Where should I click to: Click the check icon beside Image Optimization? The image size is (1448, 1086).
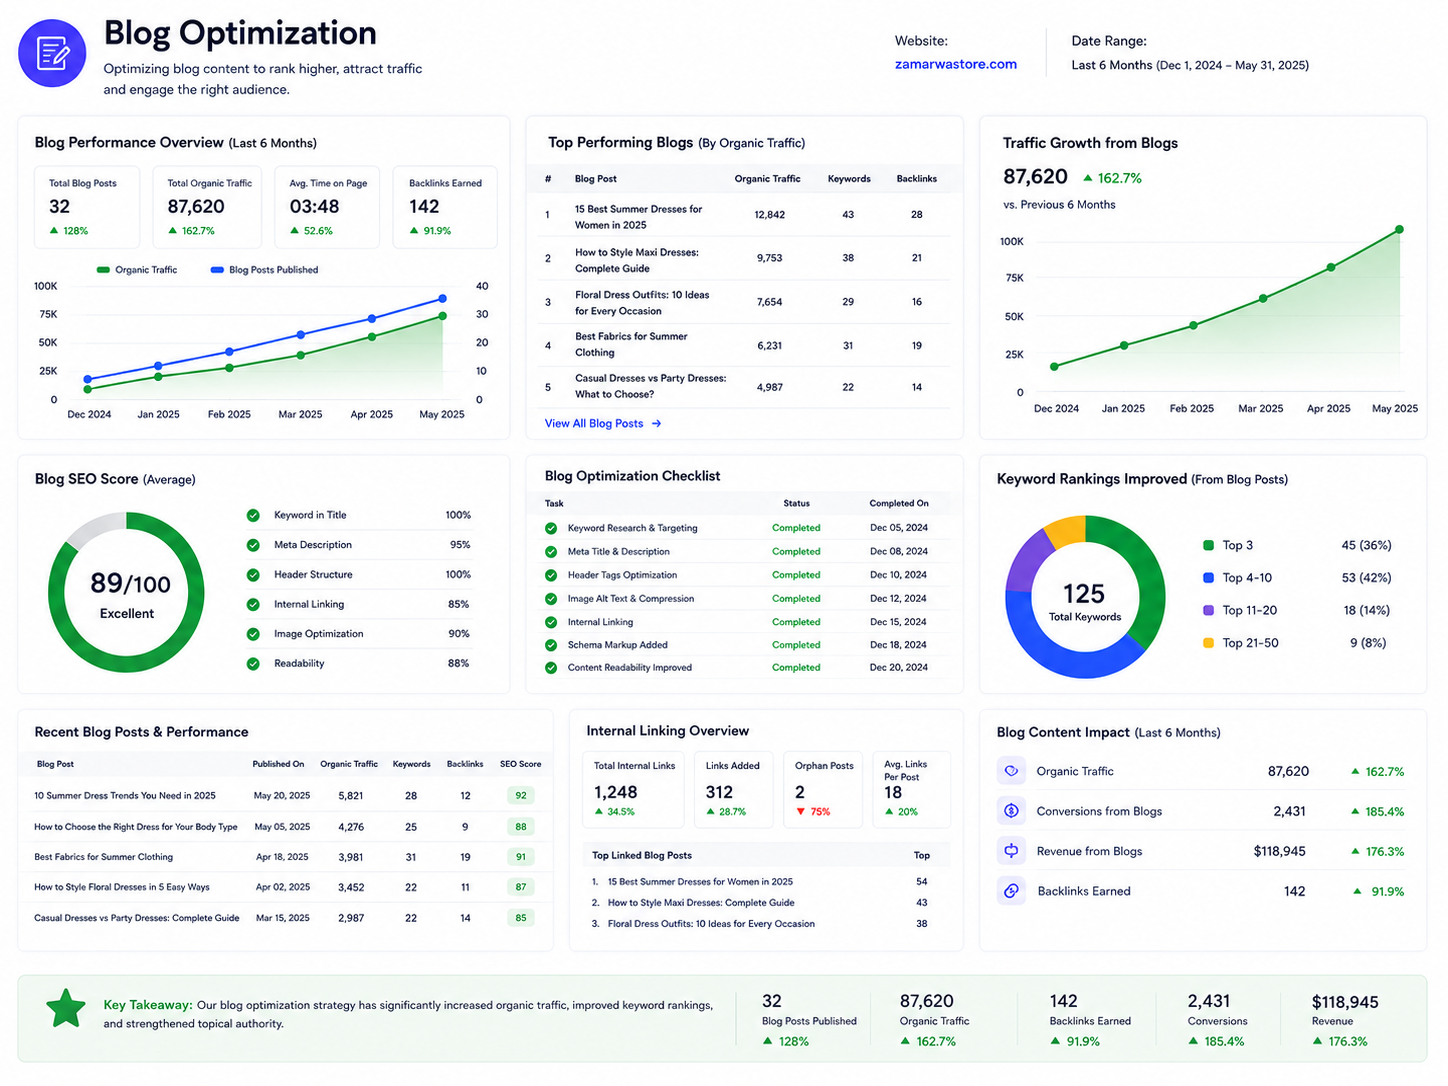point(253,634)
